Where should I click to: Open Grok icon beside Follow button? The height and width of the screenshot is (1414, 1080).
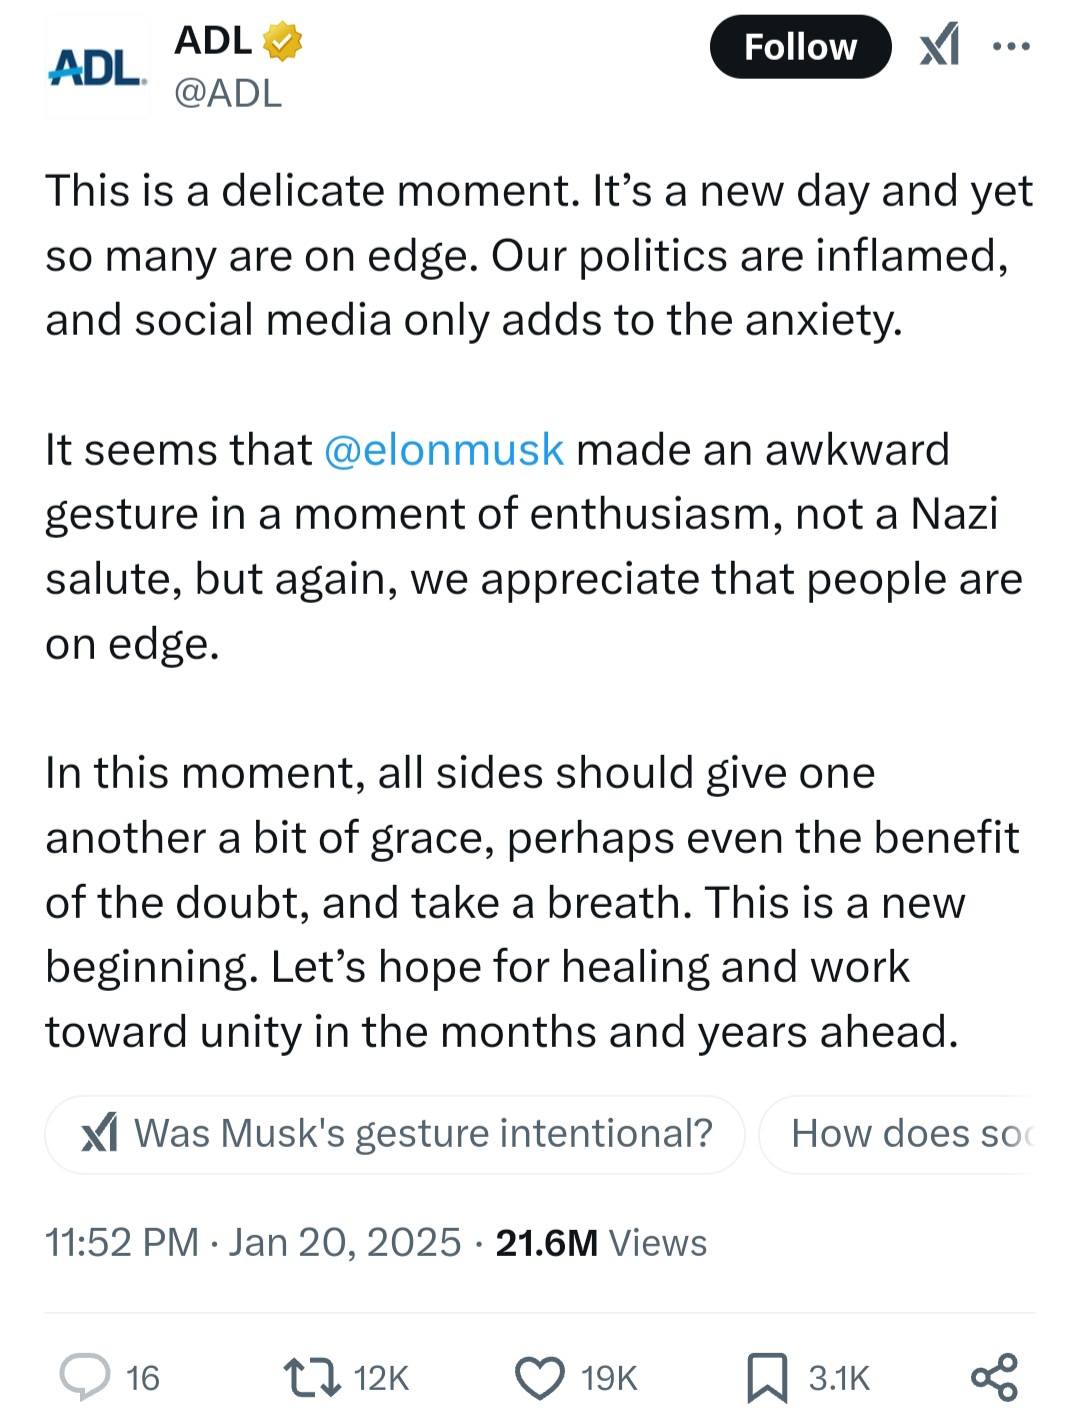[x=939, y=46]
